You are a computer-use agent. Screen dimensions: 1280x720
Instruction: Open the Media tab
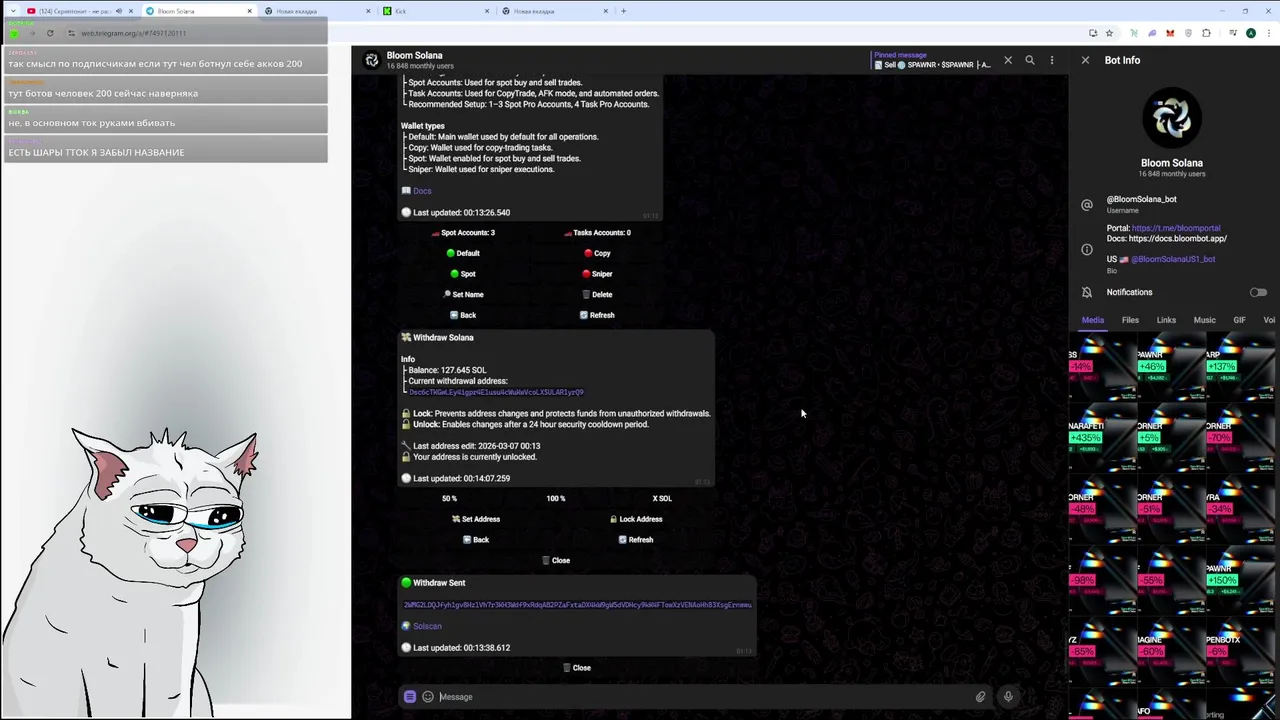tap(1093, 320)
